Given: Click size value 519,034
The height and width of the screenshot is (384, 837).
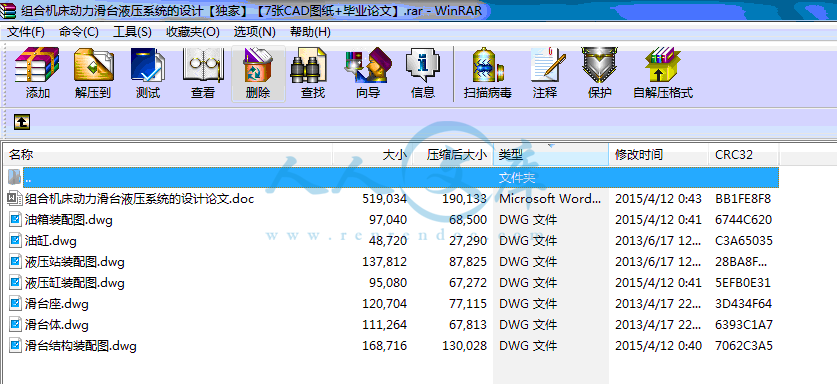Looking at the screenshot, I should (x=384, y=199).
